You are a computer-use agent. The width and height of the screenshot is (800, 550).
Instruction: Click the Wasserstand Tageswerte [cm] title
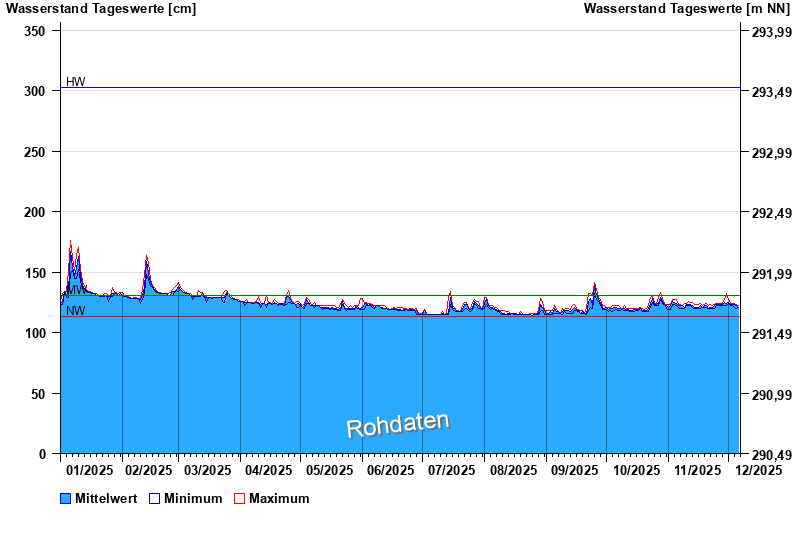pos(101,9)
